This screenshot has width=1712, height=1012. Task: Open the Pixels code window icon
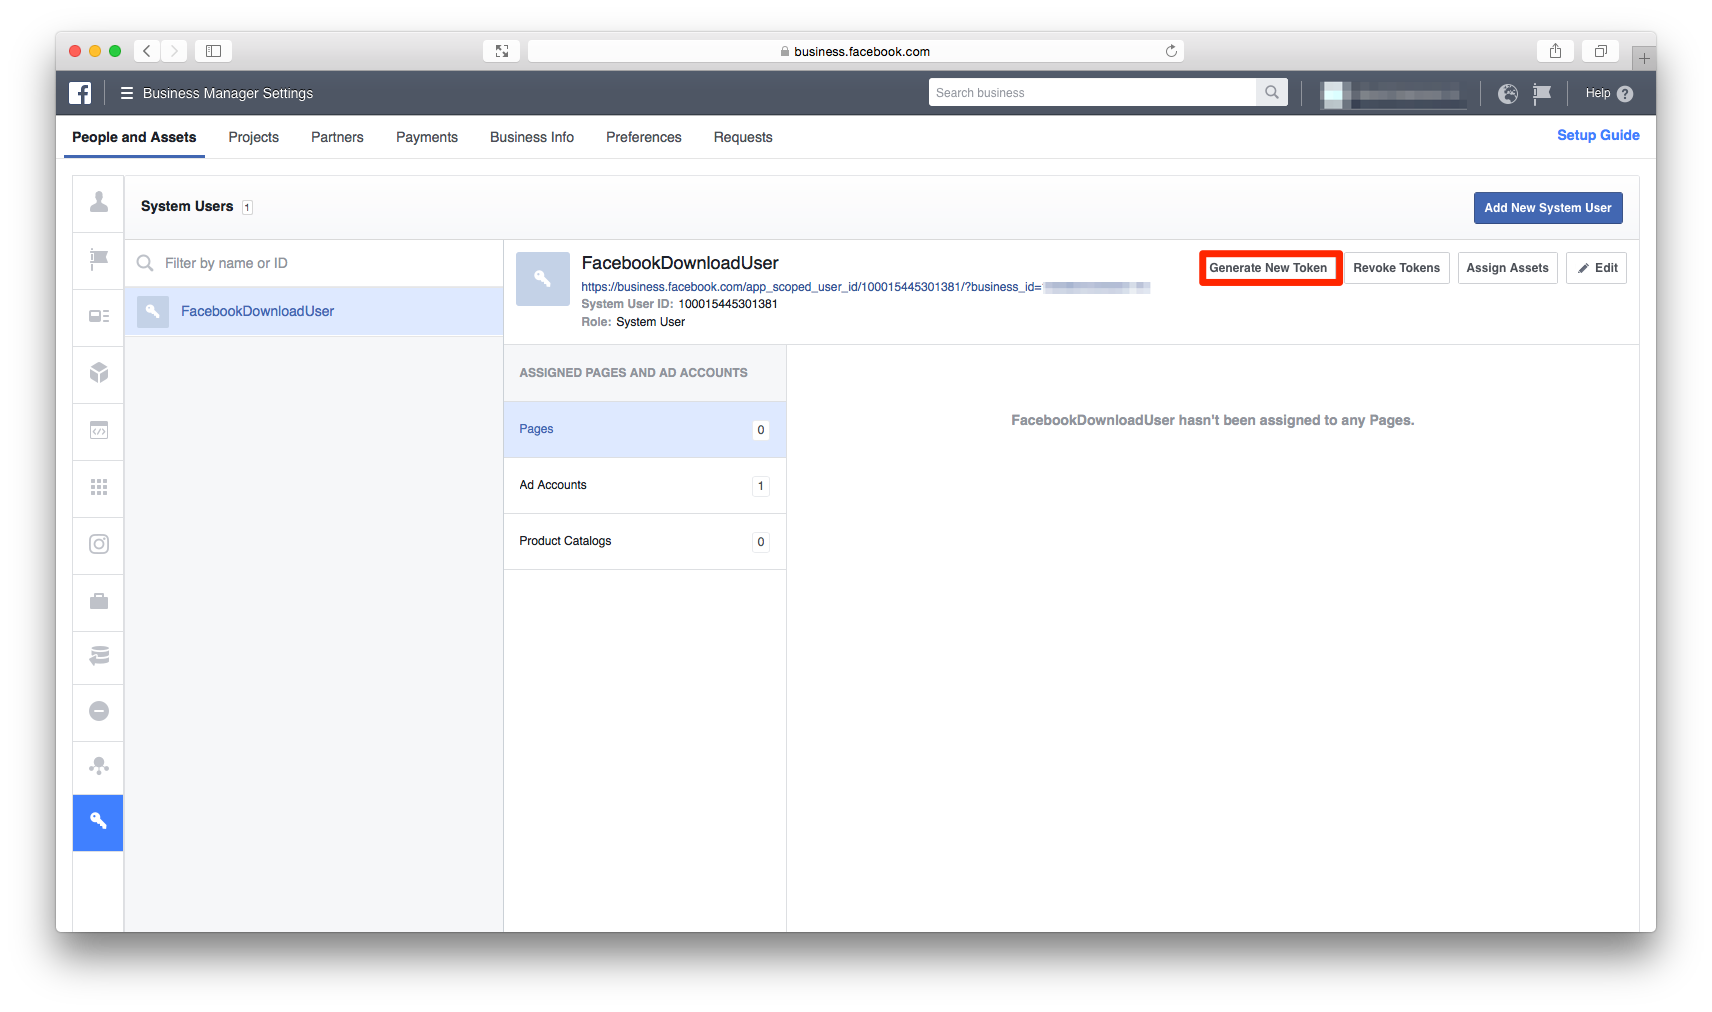coord(99,431)
